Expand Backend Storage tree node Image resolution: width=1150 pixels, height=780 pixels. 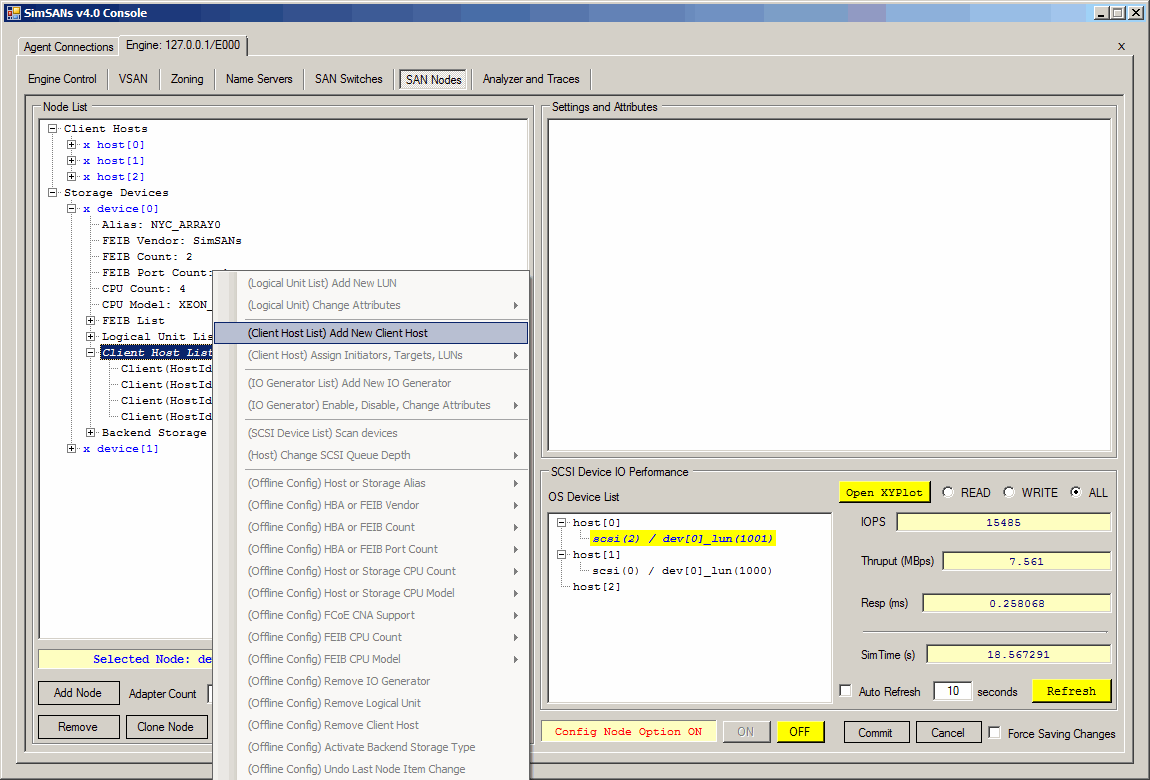91,433
